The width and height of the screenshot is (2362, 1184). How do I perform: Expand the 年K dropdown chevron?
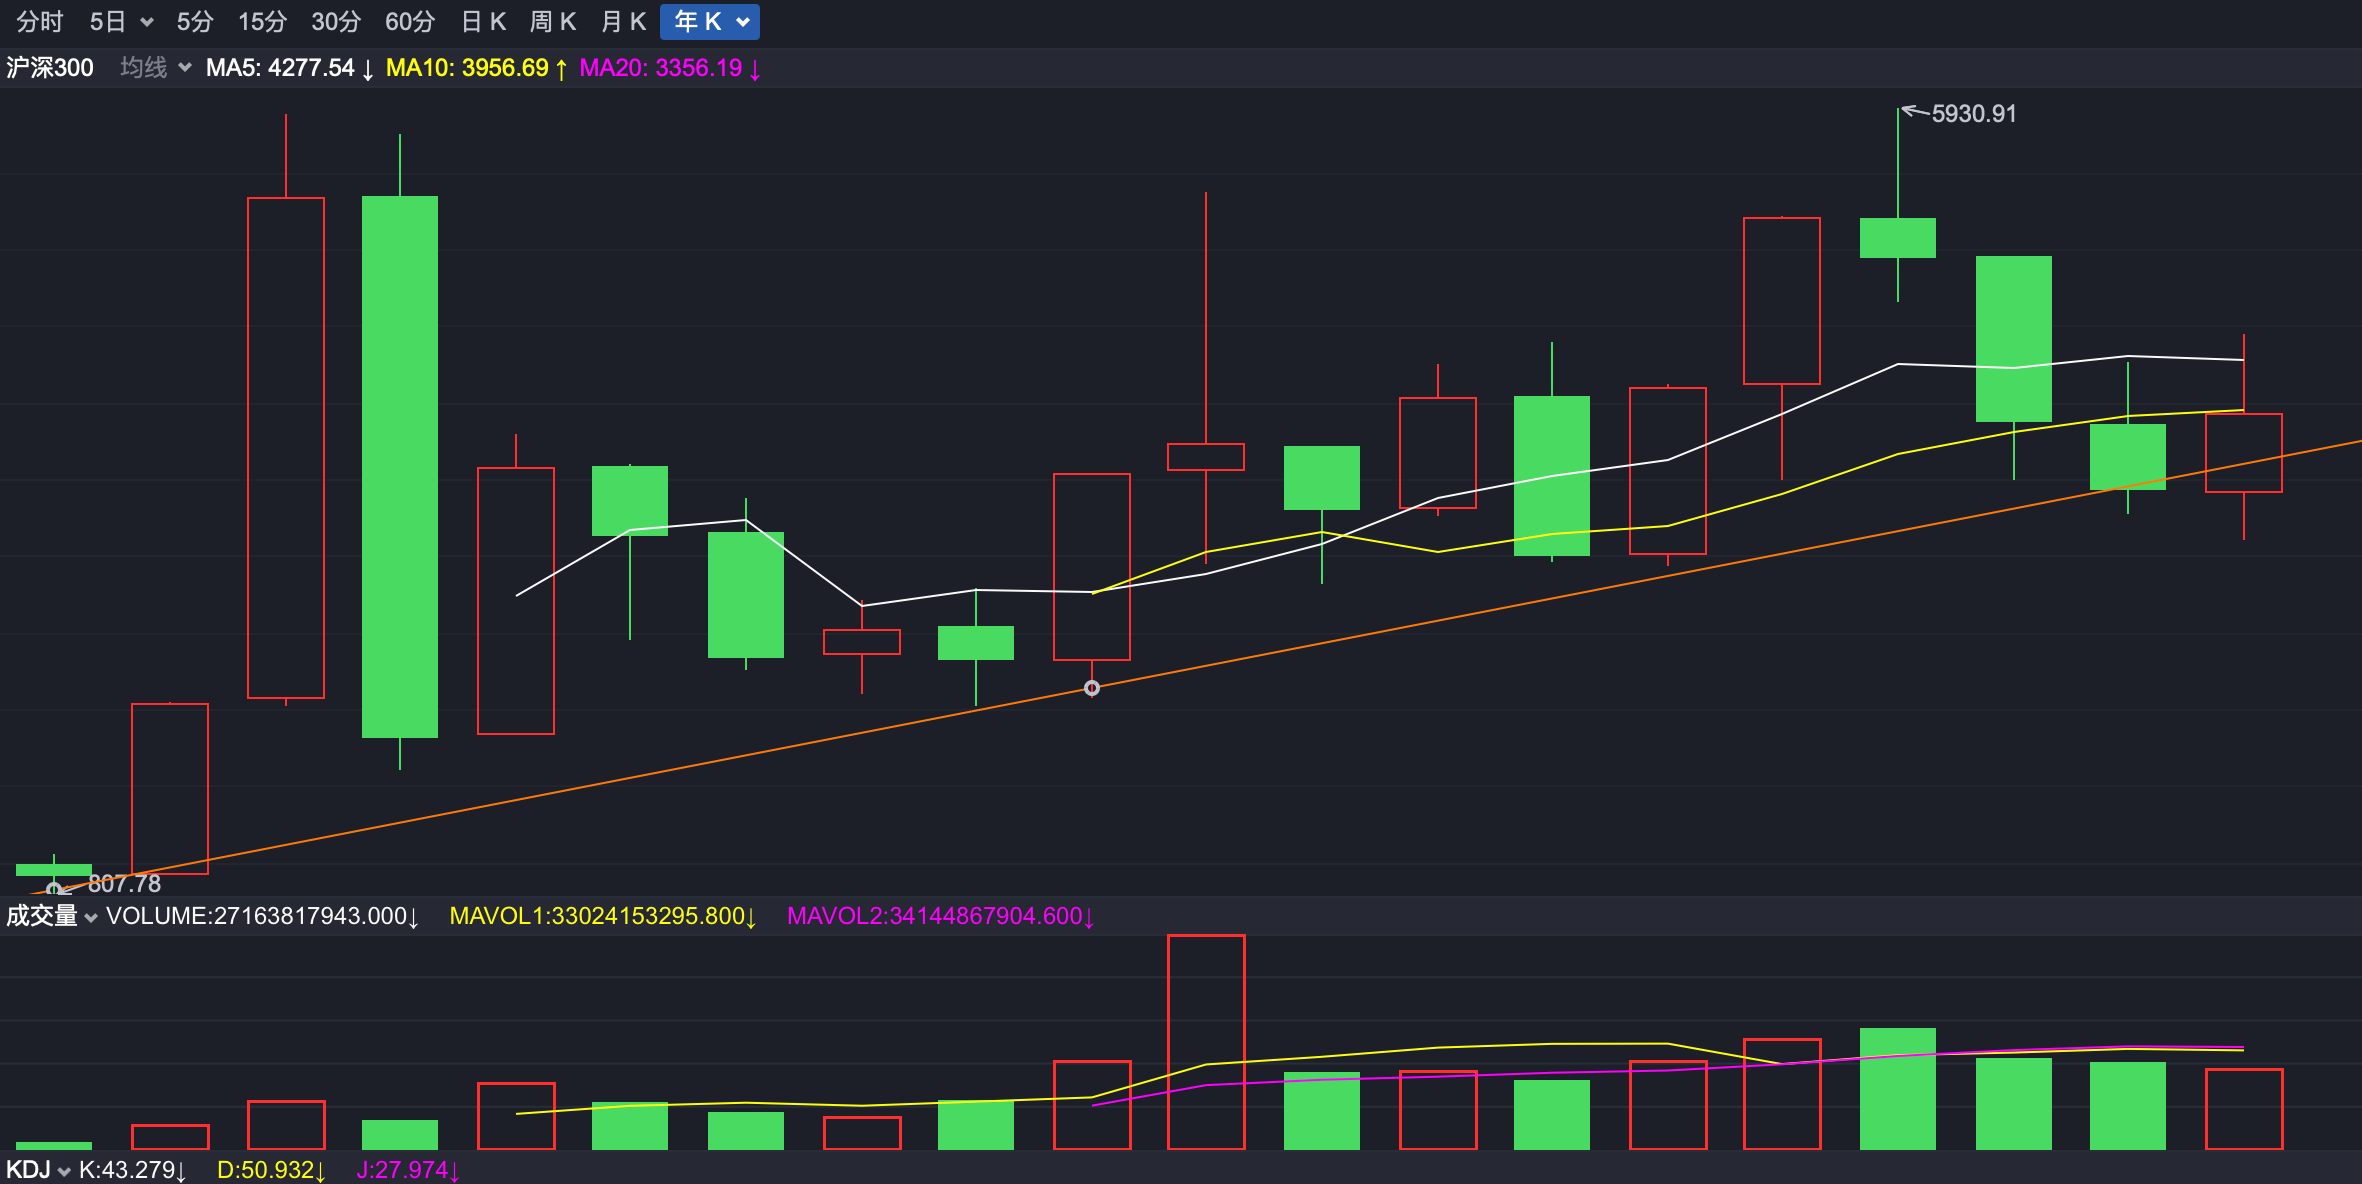743,22
